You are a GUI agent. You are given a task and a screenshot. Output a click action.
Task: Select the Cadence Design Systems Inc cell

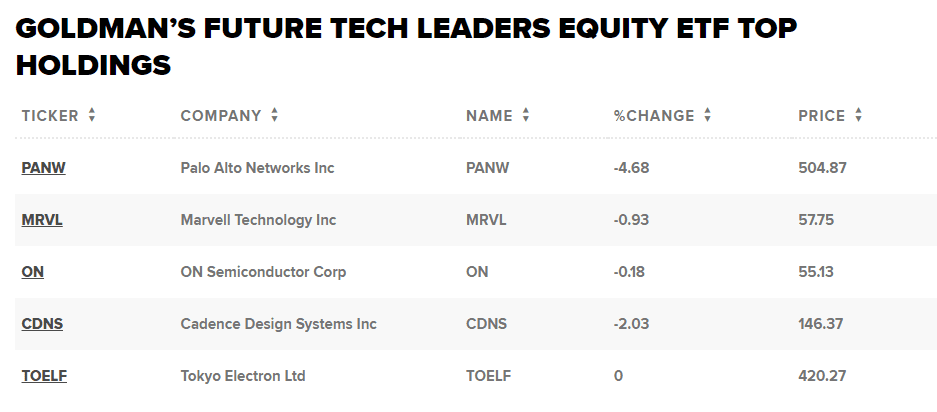tap(278, 324)
